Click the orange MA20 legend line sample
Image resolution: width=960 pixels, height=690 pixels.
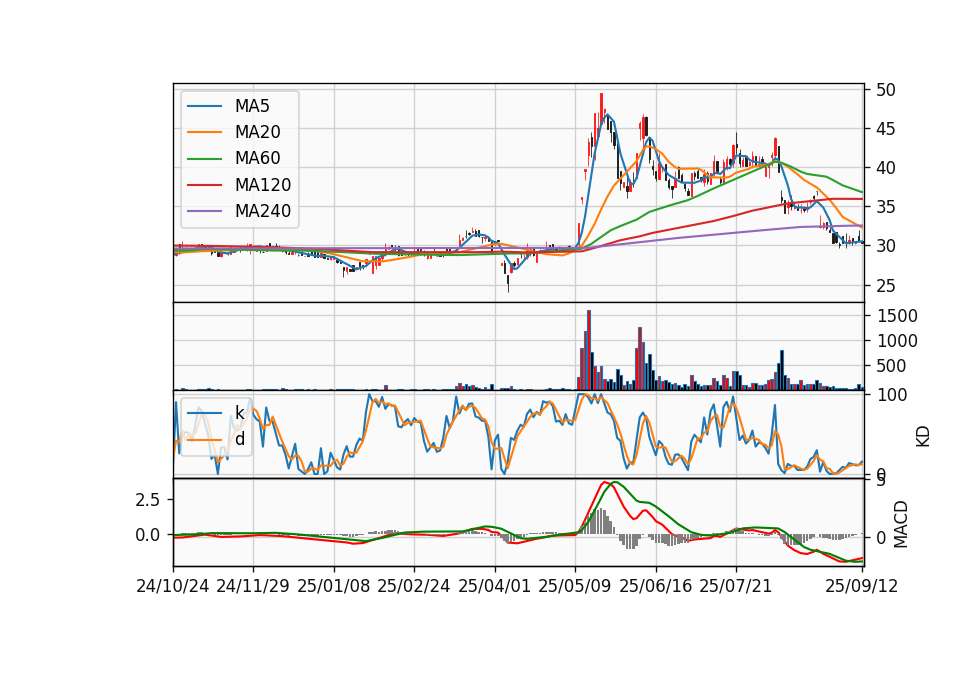(204, 132)
